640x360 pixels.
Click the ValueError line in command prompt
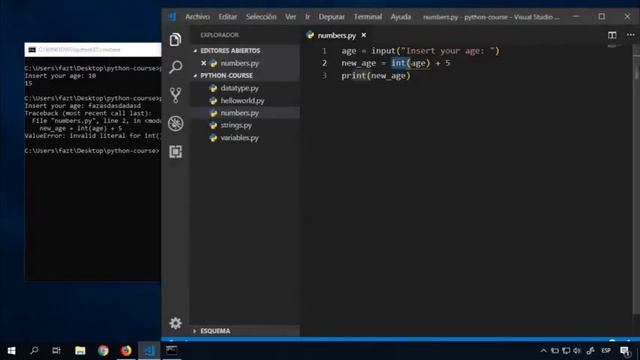[x=93, y=136]
